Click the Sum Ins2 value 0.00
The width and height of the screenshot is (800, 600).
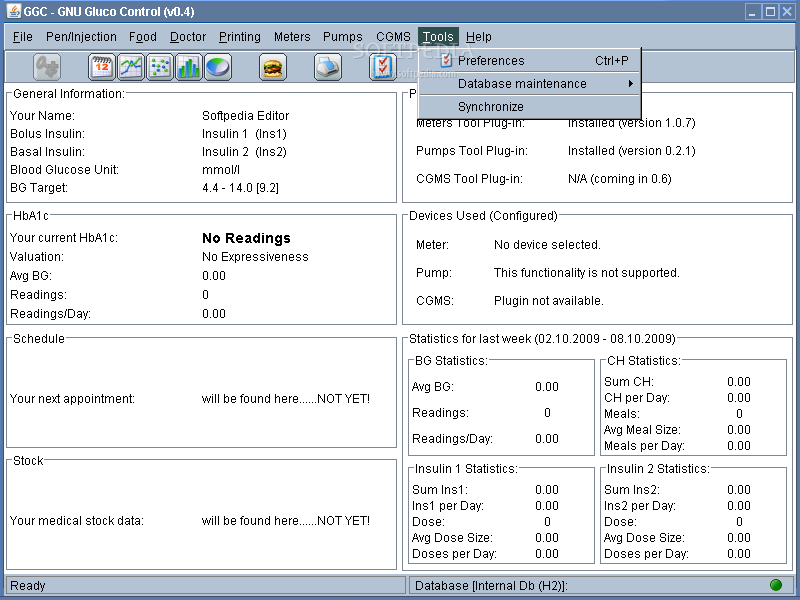pyautogui.click(x=739, y=490)
